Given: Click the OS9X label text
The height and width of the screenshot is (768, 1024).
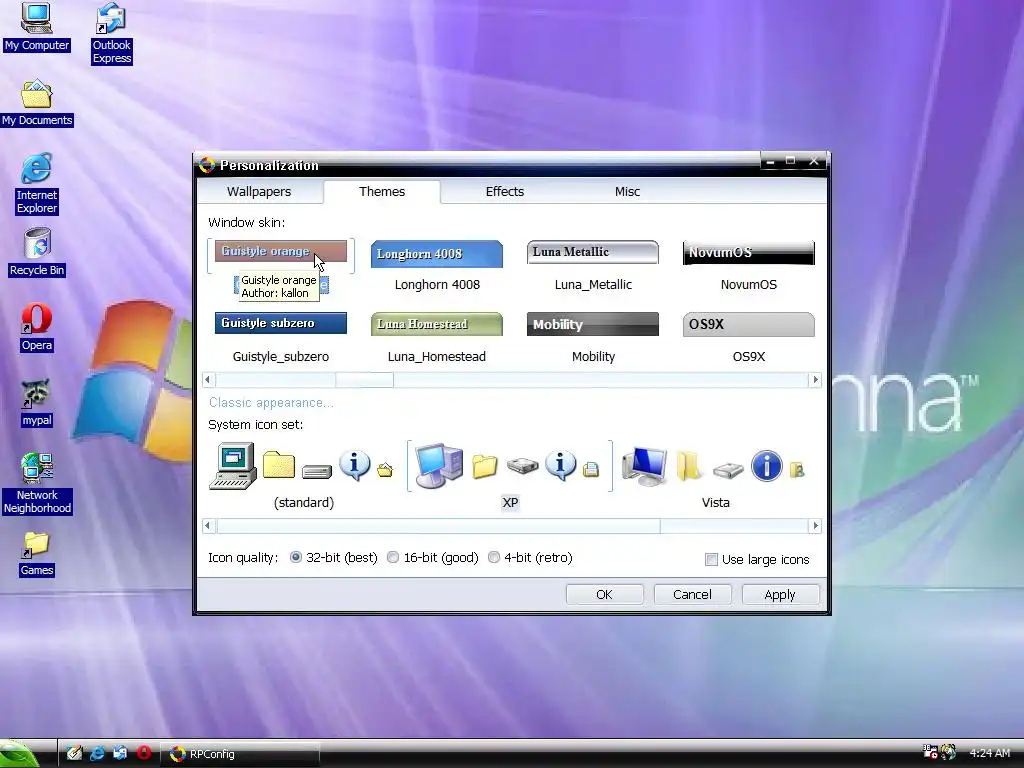Looking at the screenshot, I should pyautogui.click(x=748, y=357).
